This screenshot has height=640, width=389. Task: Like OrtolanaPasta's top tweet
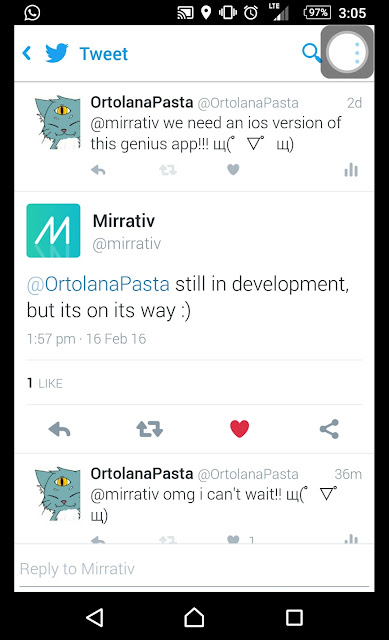(233, 169)
